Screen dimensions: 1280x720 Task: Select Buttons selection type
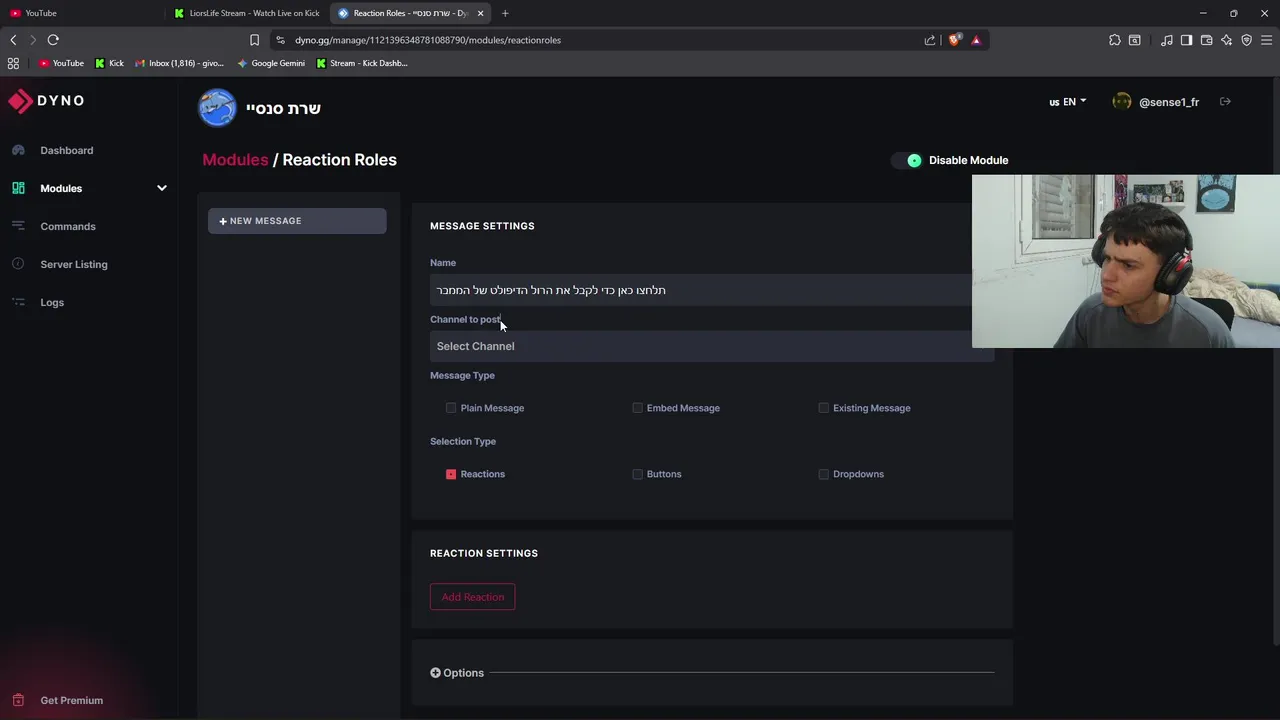pyautogui.click(x=637, y=474)
